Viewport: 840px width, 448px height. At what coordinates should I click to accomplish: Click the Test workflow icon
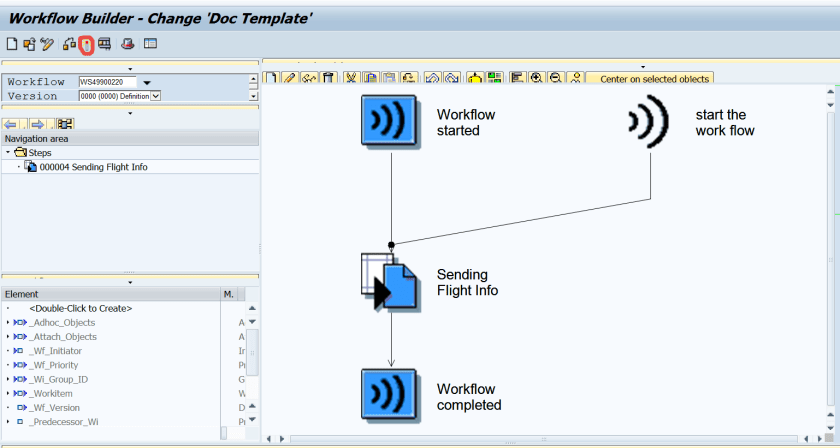tap(104, 44)
